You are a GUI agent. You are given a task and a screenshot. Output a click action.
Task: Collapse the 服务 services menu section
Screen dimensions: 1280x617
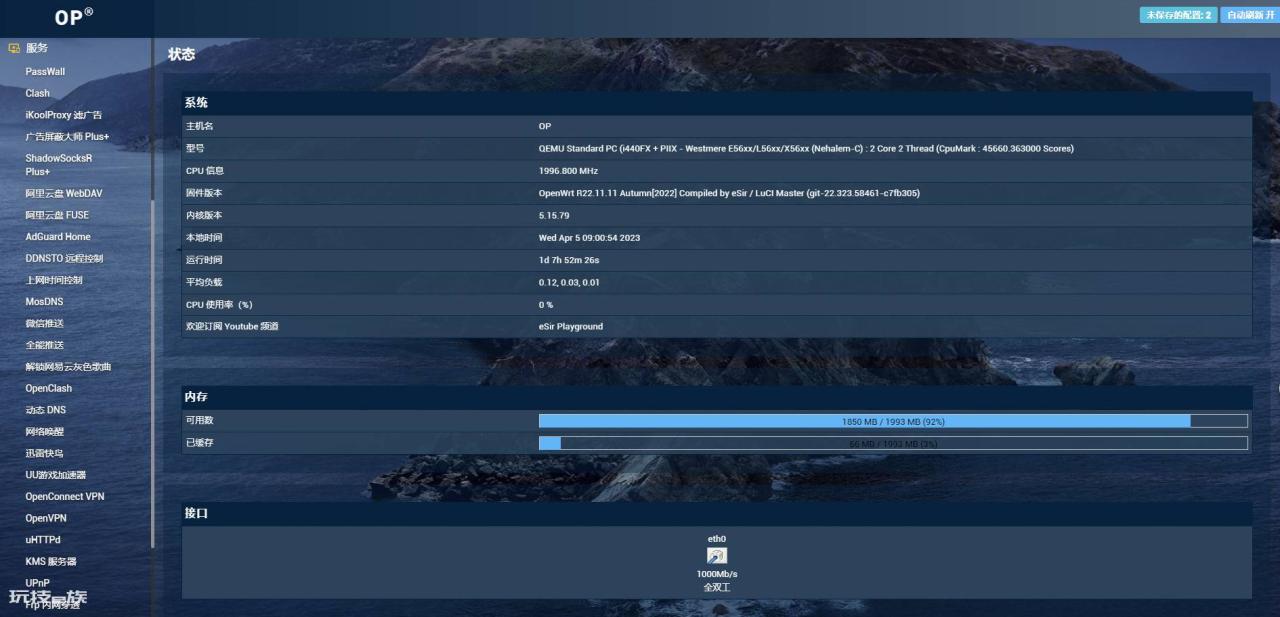tap(37, 48)
